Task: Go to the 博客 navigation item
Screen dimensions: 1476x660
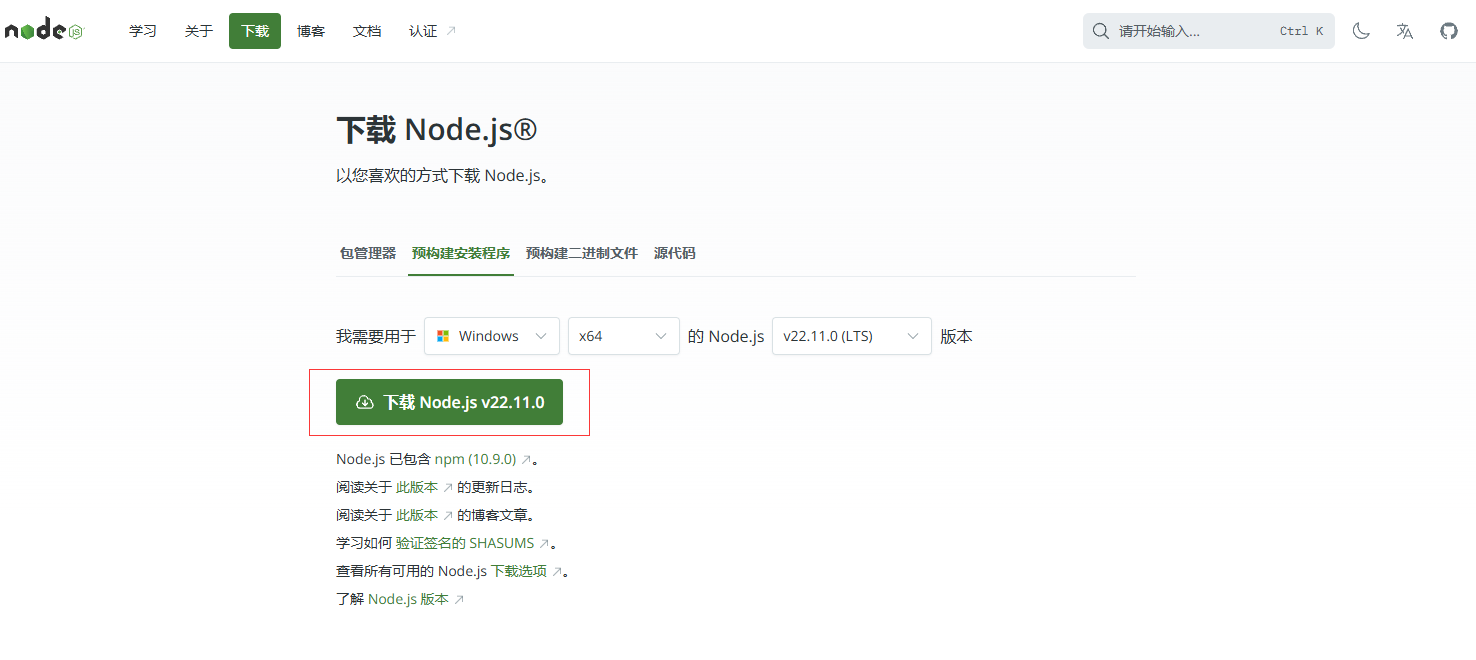Action: (x=311, y=31)
